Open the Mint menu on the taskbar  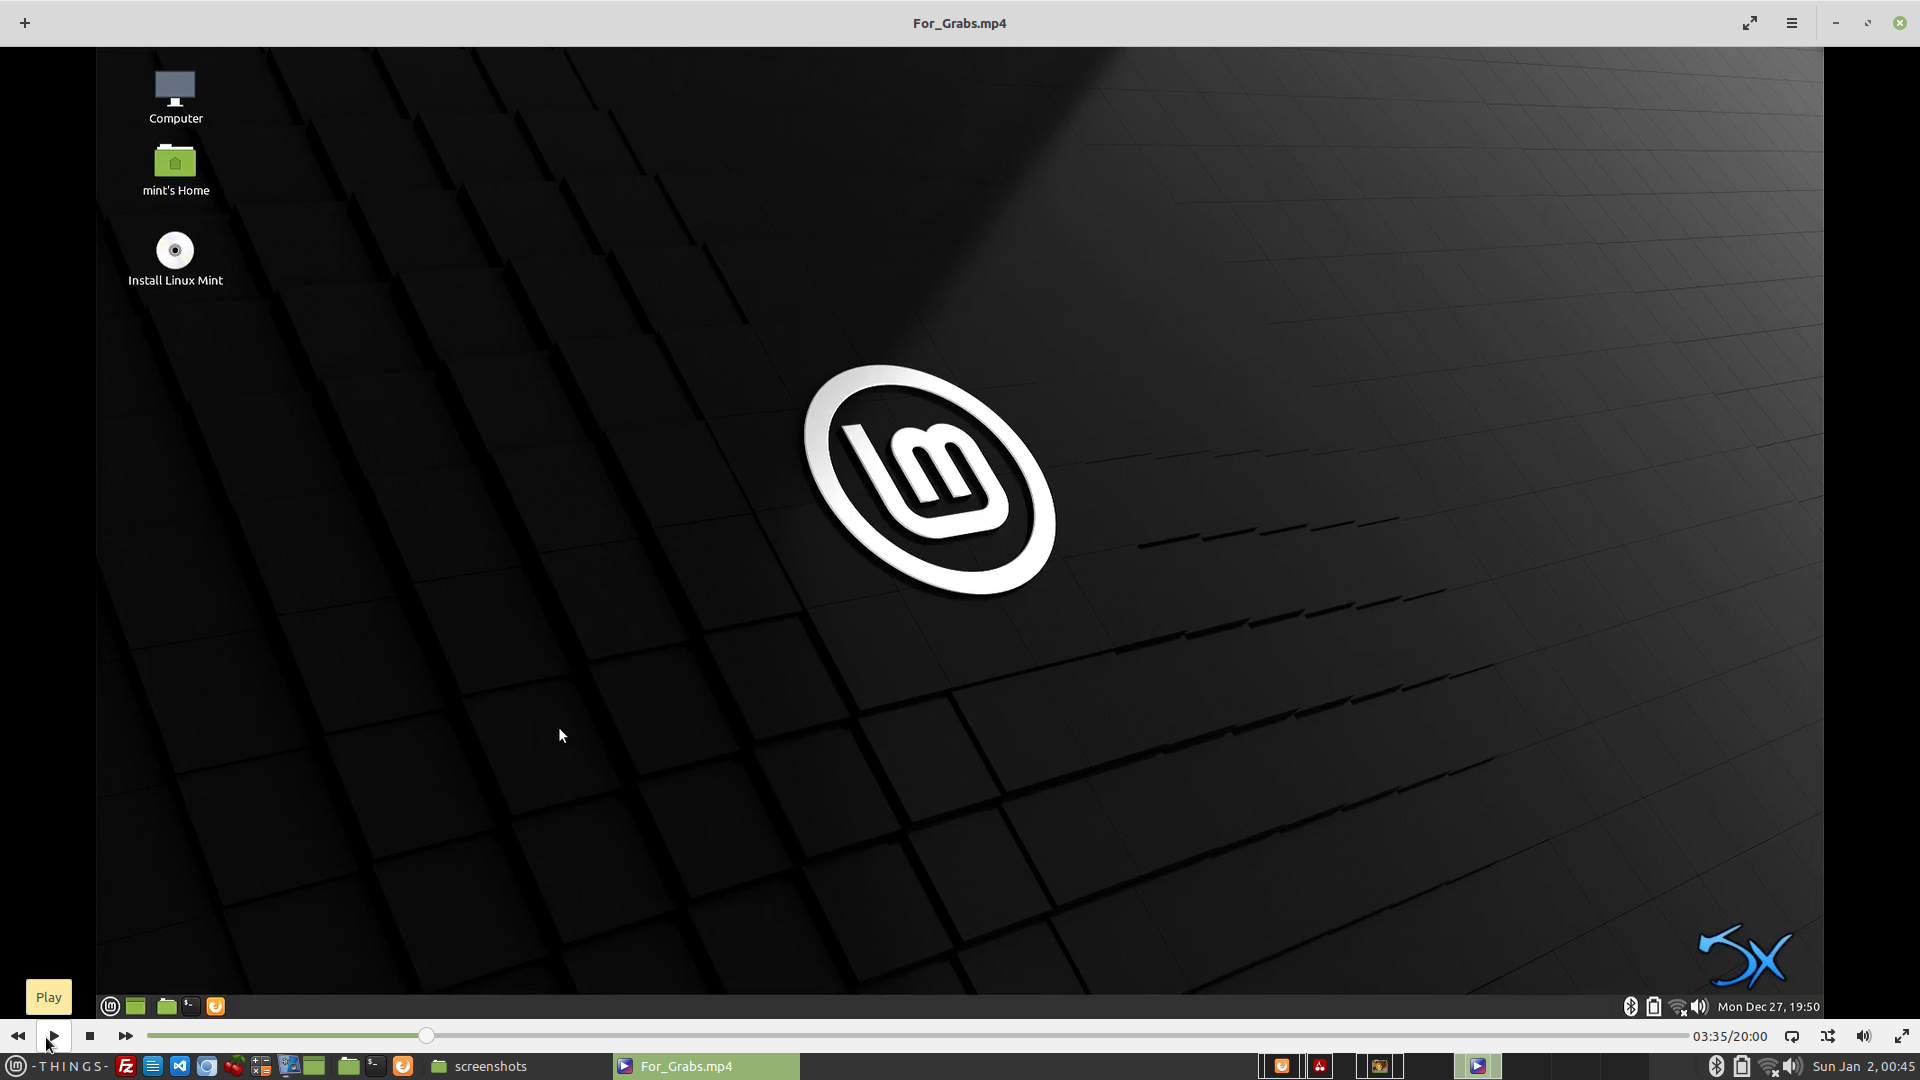coord(16,1066)
